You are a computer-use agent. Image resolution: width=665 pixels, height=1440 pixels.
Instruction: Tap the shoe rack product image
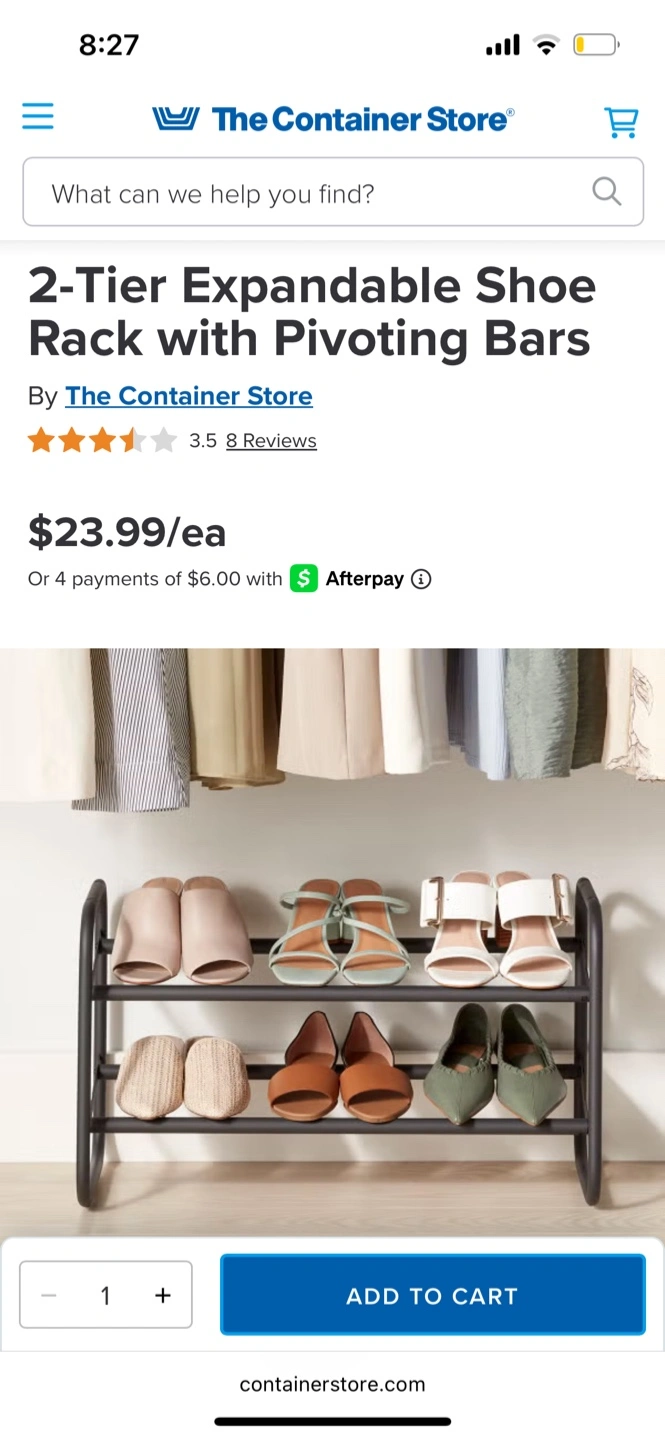tap(332, 940)
